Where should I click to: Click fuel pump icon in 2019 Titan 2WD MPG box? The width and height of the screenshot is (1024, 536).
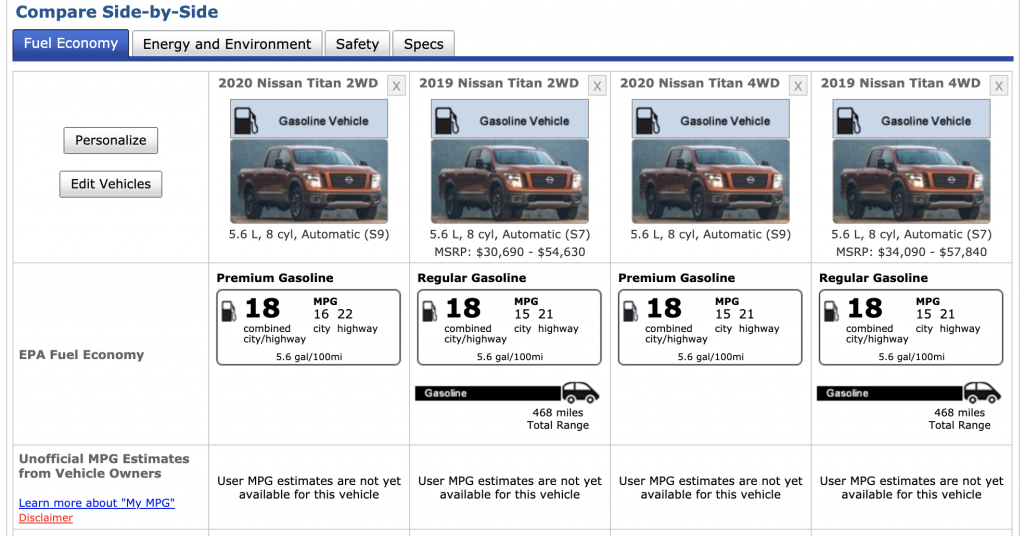coord(429,311)
